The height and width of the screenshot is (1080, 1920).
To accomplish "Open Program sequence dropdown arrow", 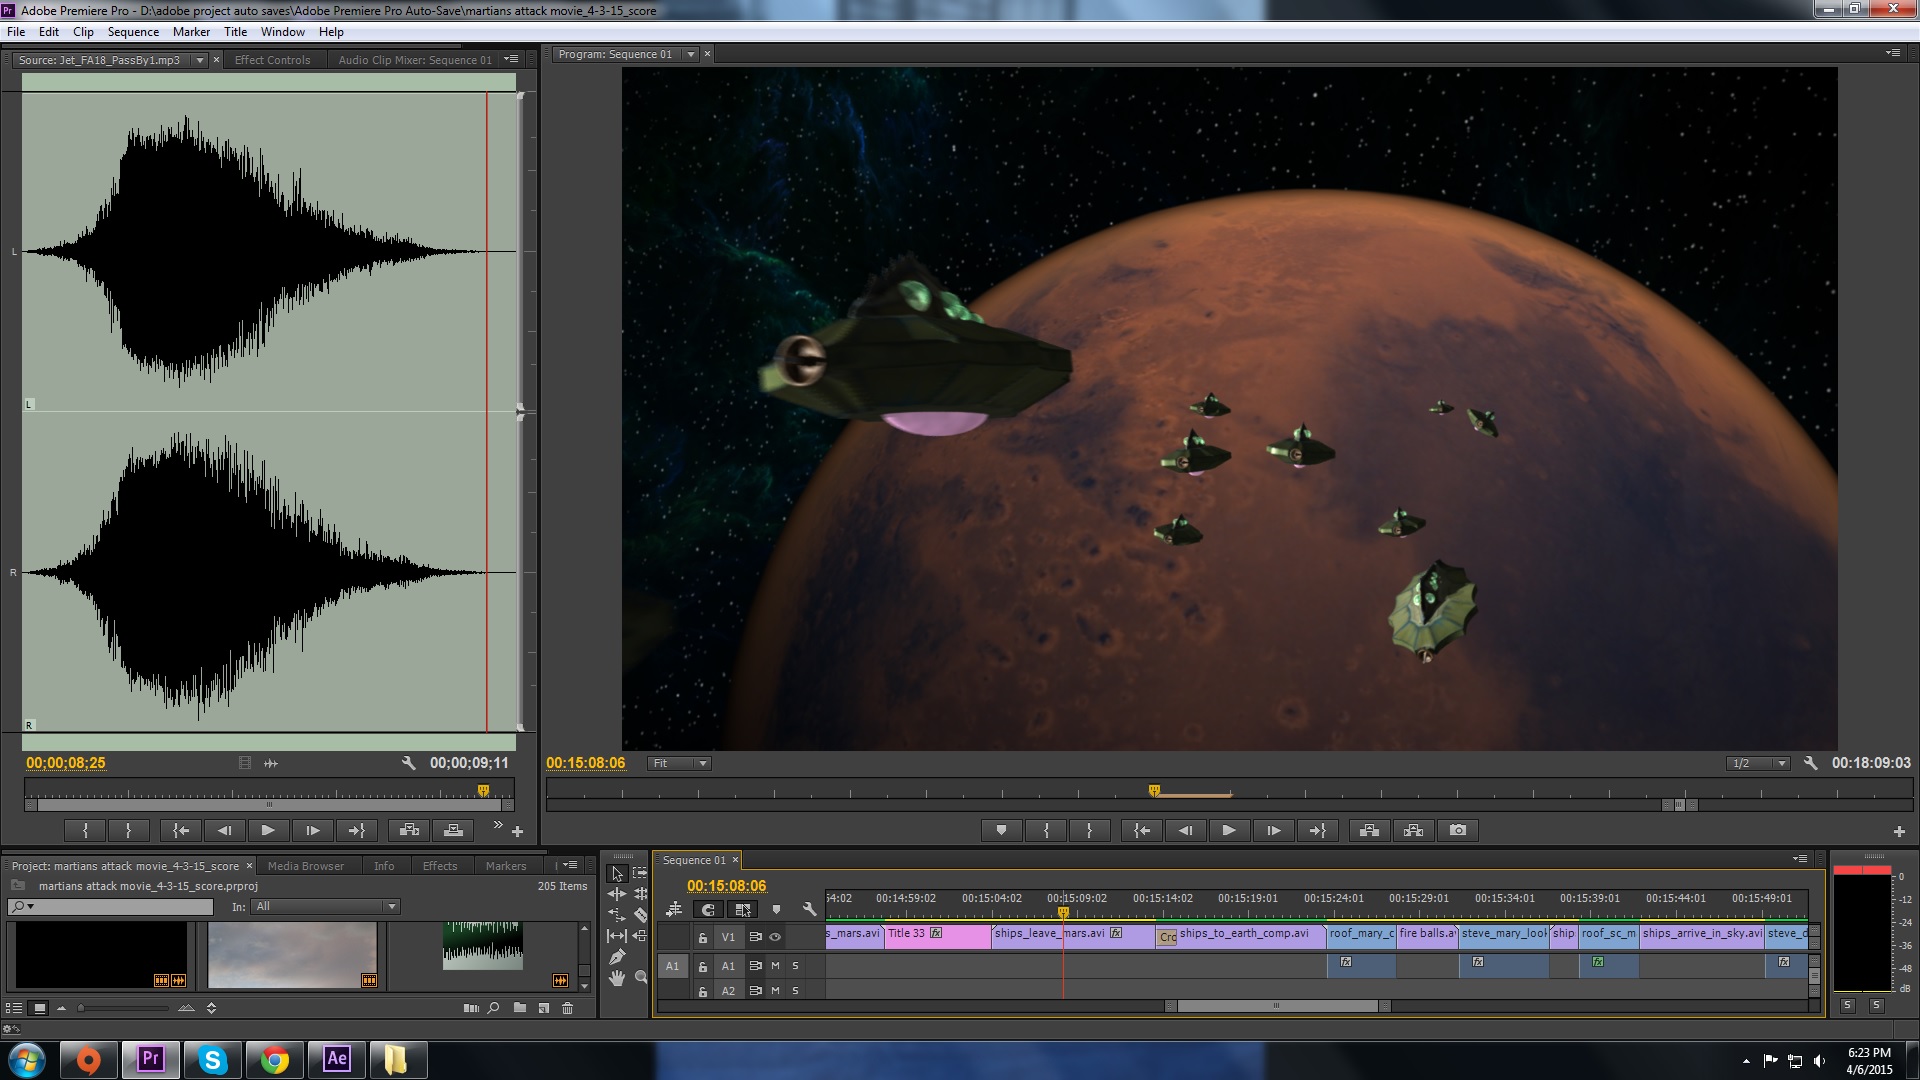I will pyautogui.click(x=690, y=54).
